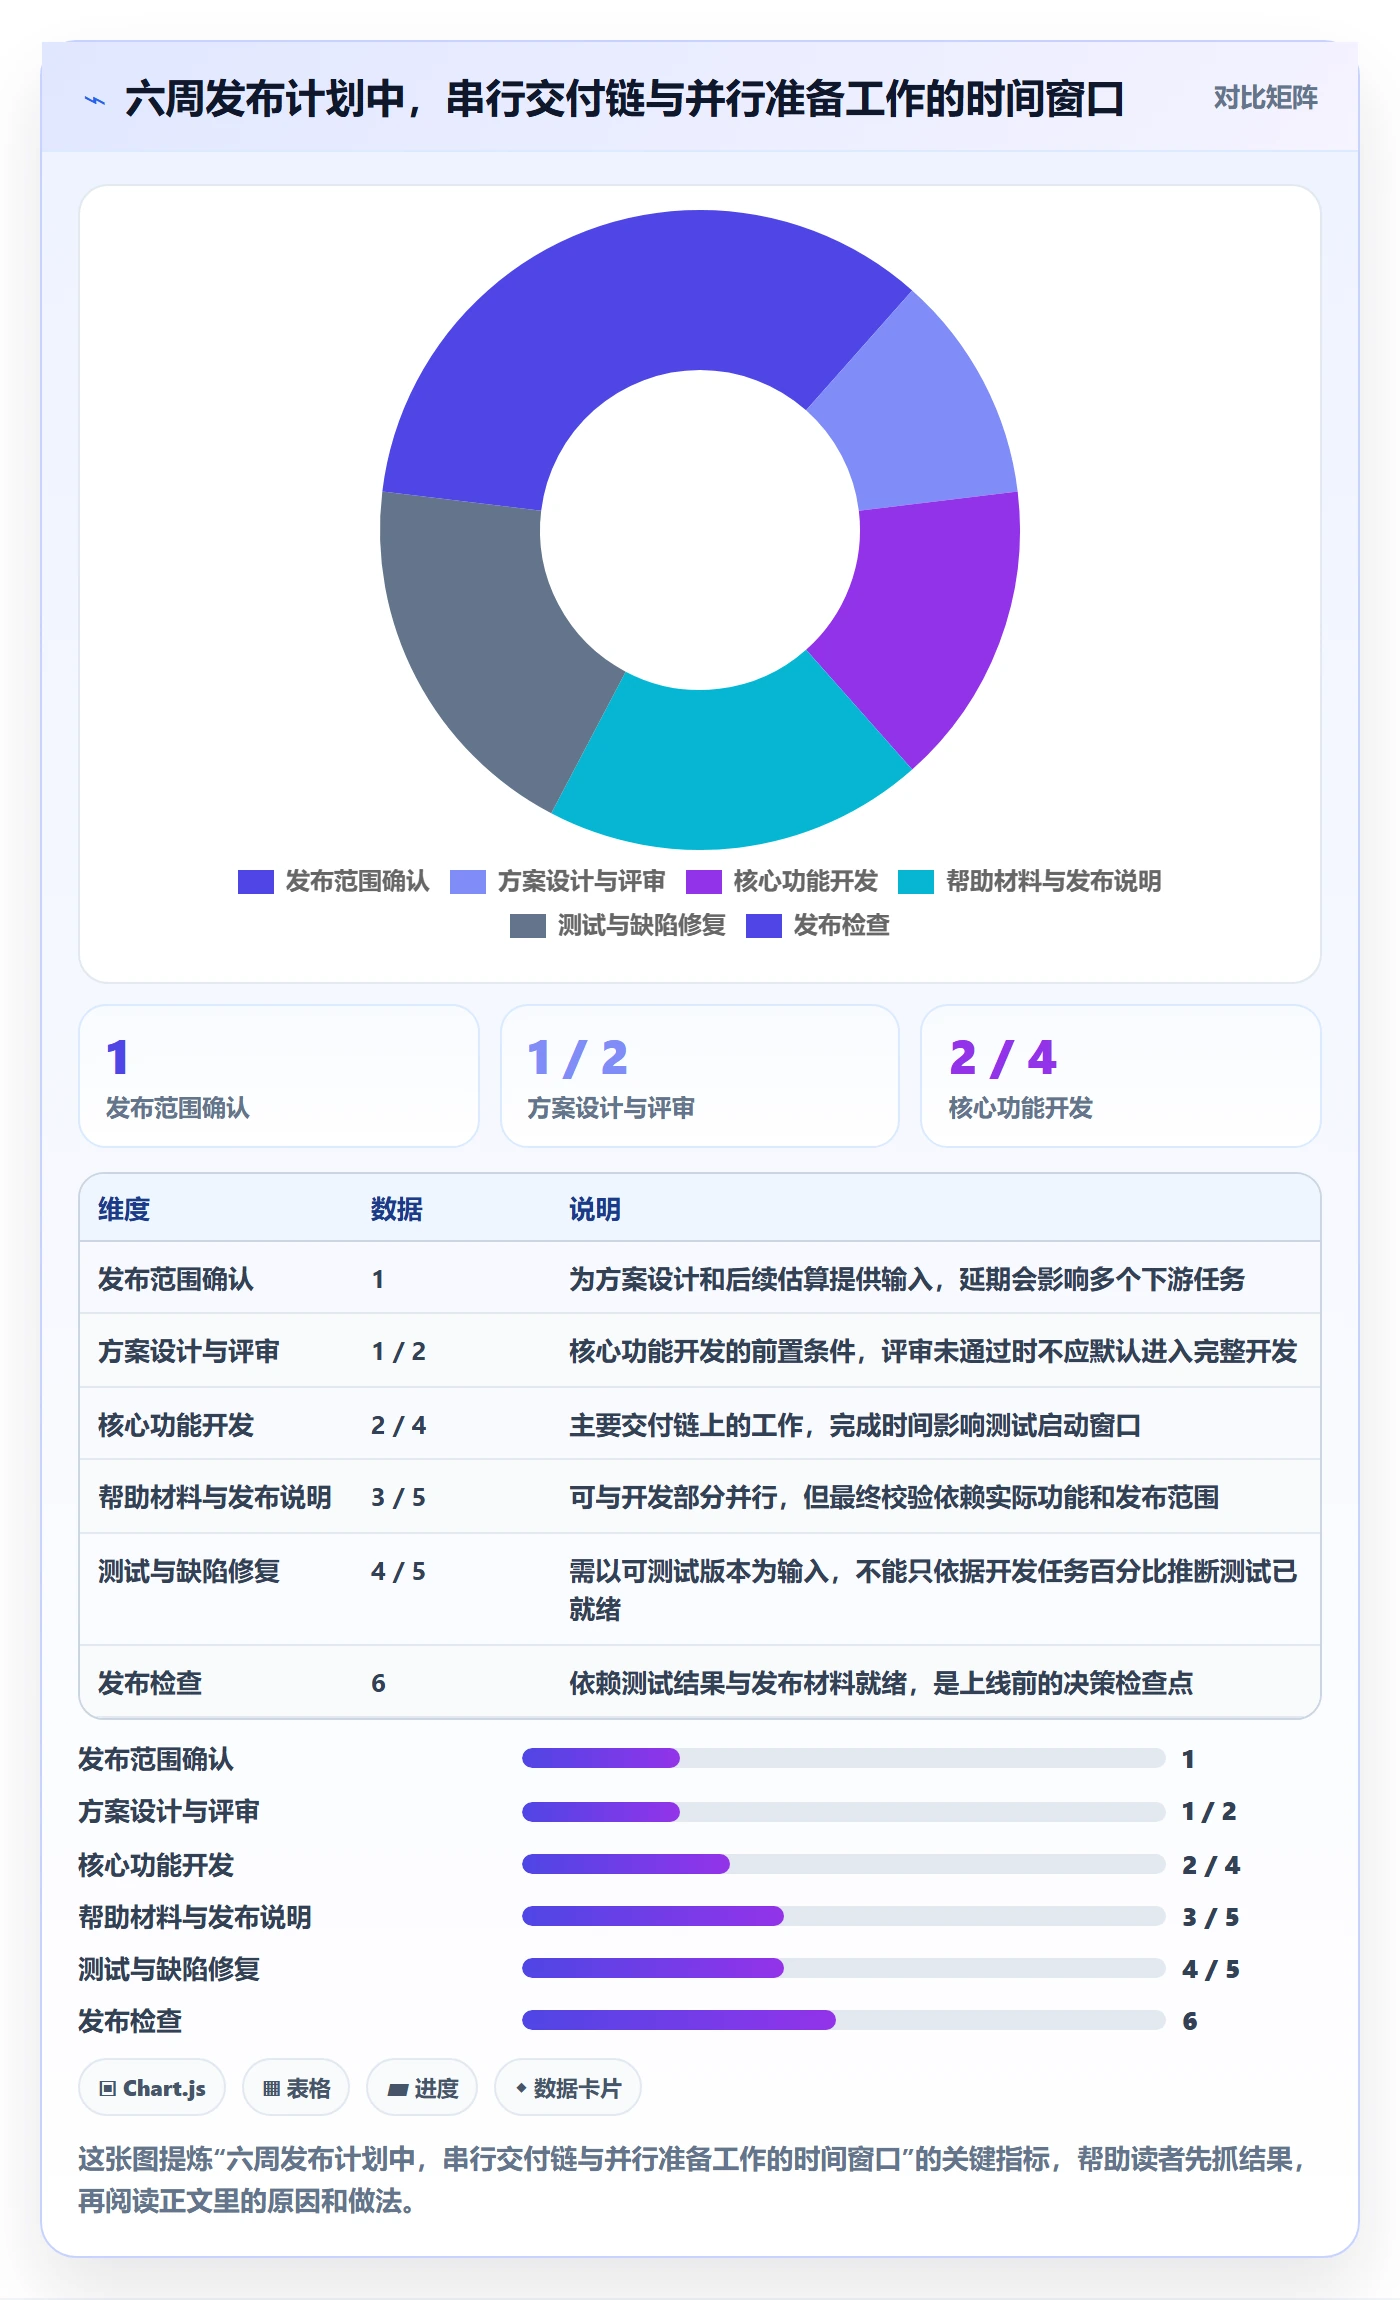This screenshot has width=1400, height=2300.
Task: Select the table data value 6
Action: 378,1684
